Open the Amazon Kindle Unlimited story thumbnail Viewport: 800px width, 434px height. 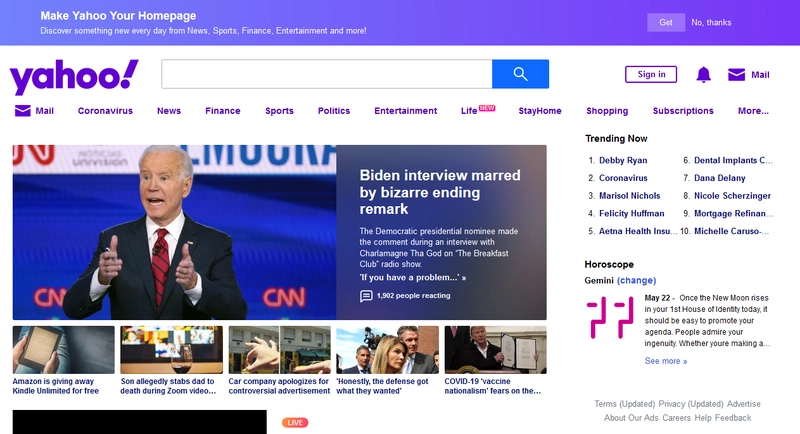(x=62, y=350)
